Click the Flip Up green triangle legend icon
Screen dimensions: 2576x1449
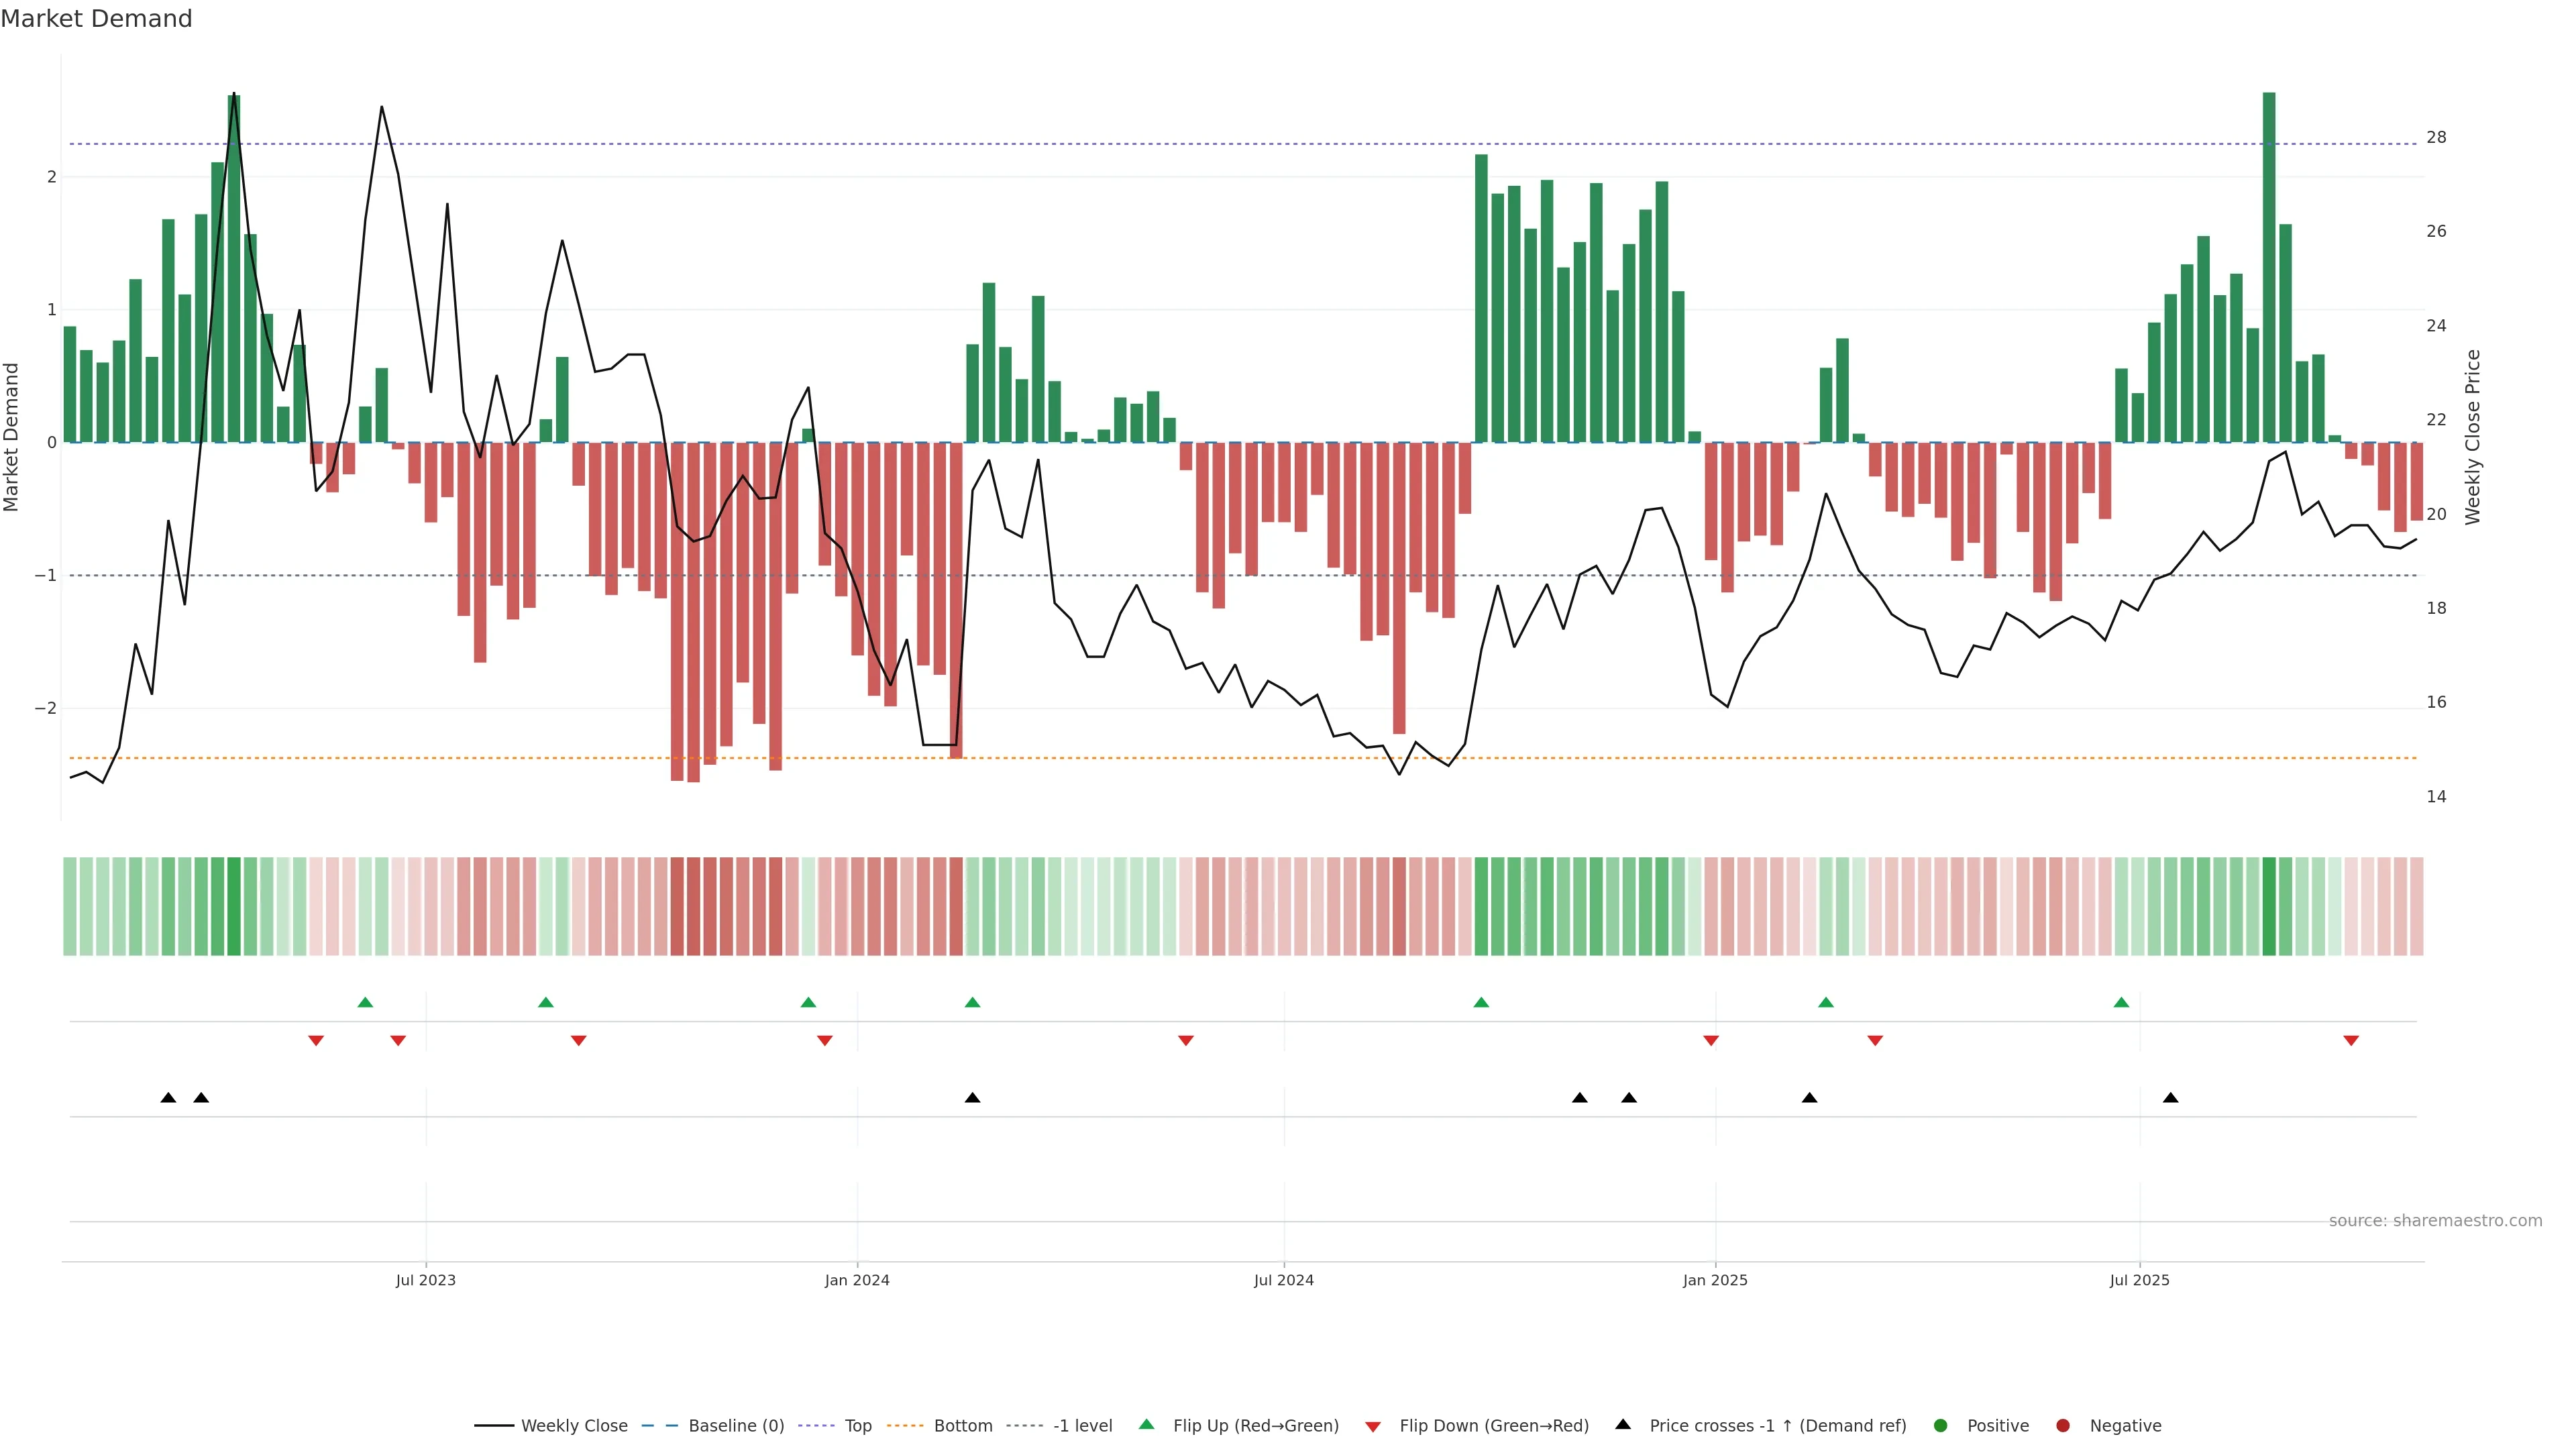pyautogui.click(x=1147, y=1425)
